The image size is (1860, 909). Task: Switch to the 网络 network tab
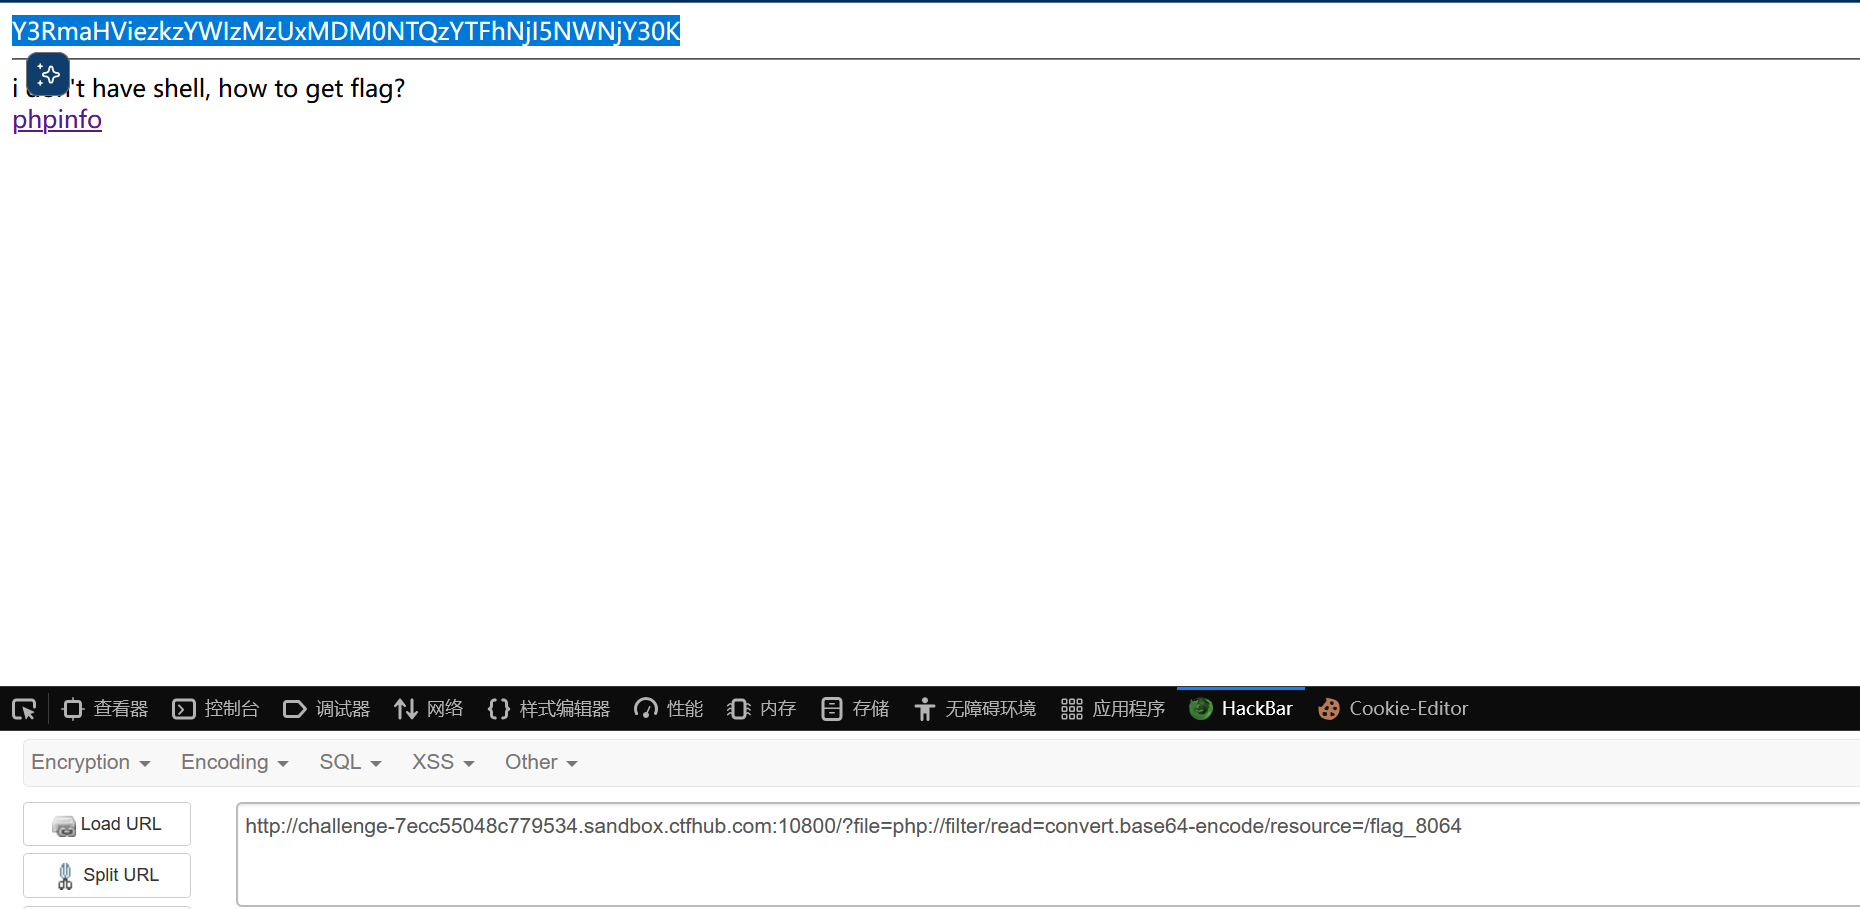tap(429, 709)
